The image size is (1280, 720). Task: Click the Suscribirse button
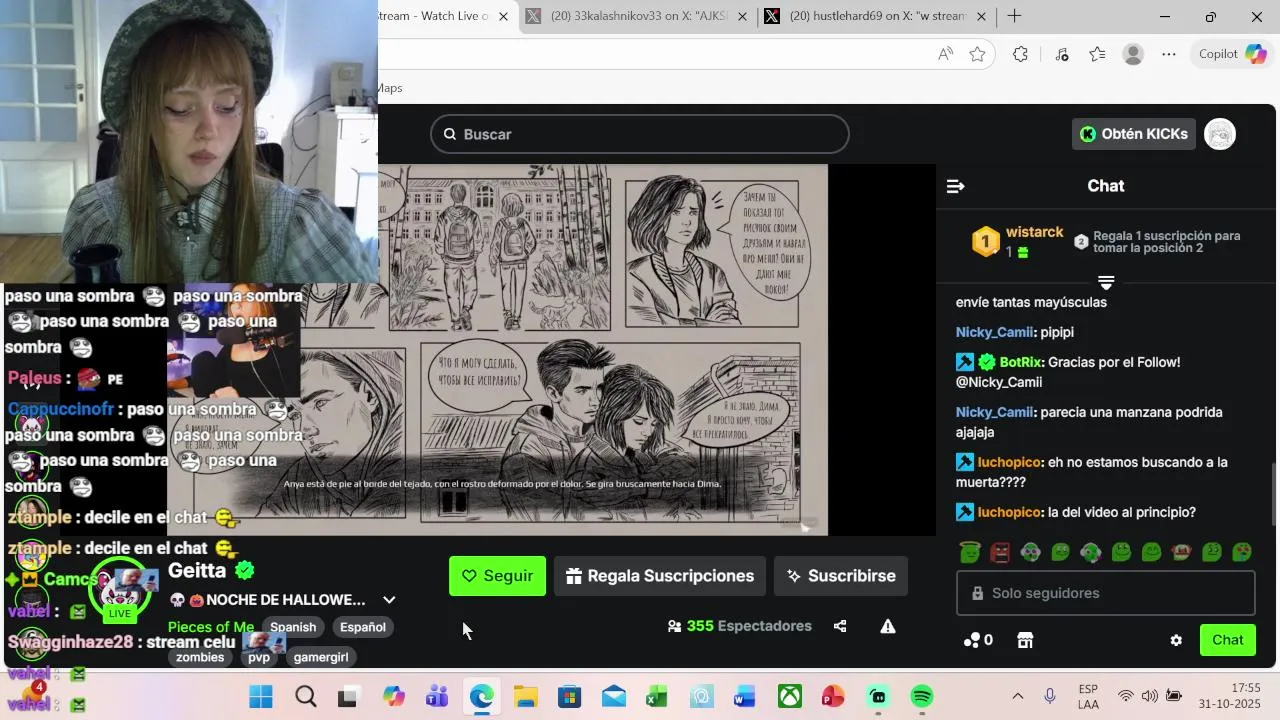[x=840, y=576]
